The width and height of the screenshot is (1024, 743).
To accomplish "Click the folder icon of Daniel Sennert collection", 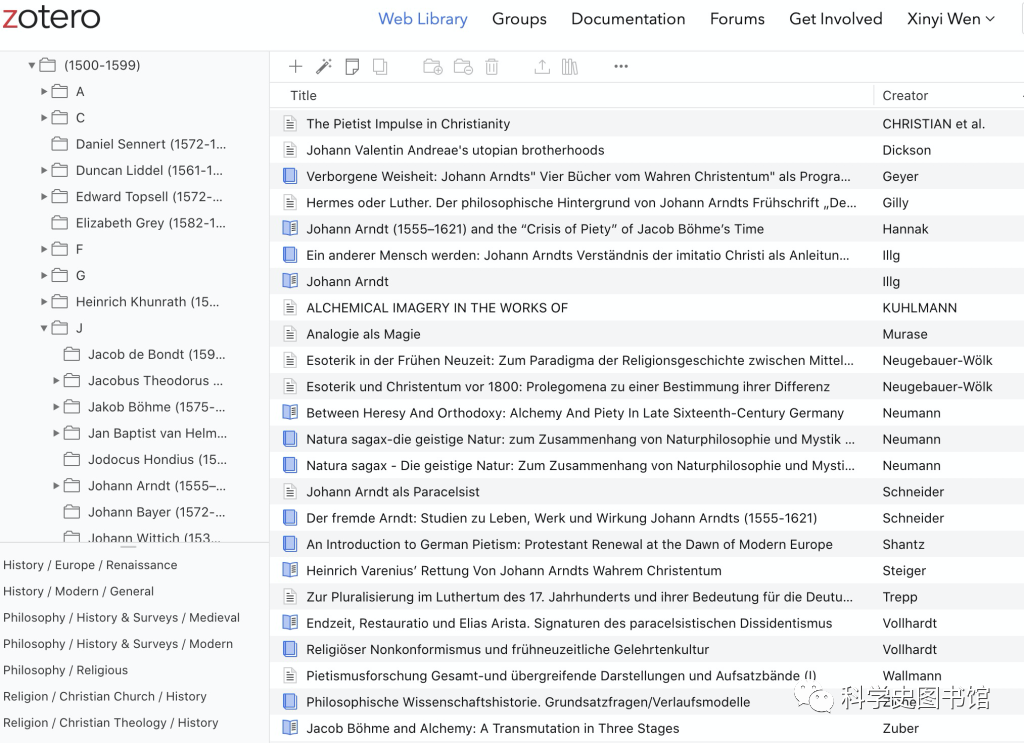I will (x=59, y=144).
